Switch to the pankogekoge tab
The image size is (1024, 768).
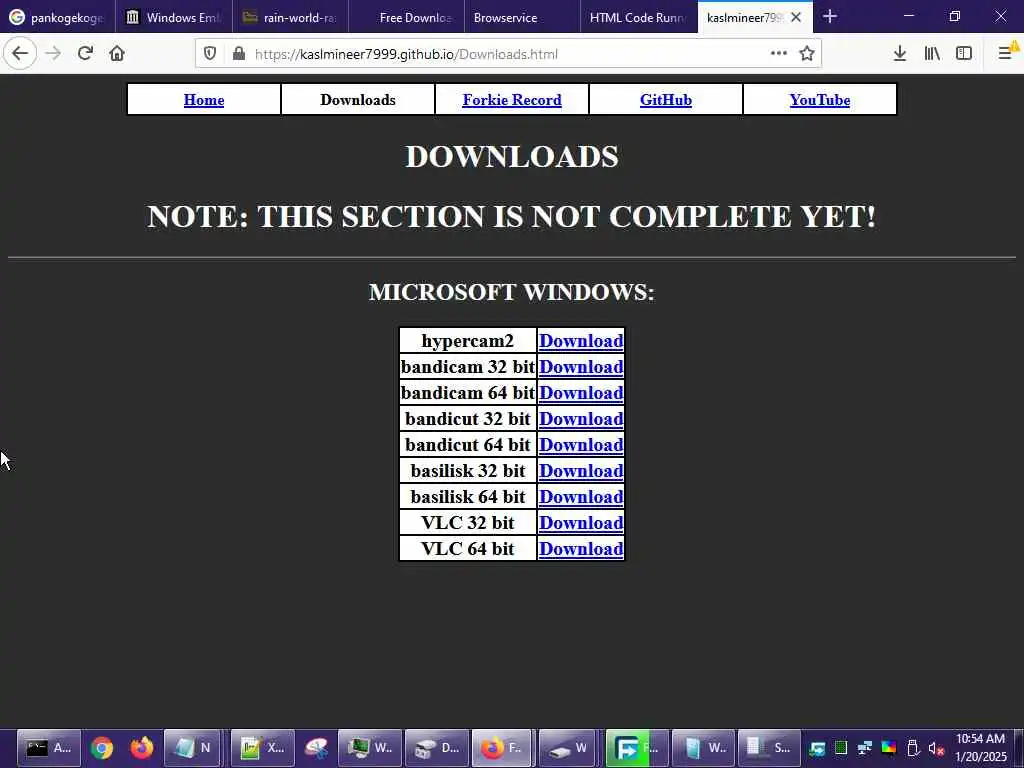[57, 18]
